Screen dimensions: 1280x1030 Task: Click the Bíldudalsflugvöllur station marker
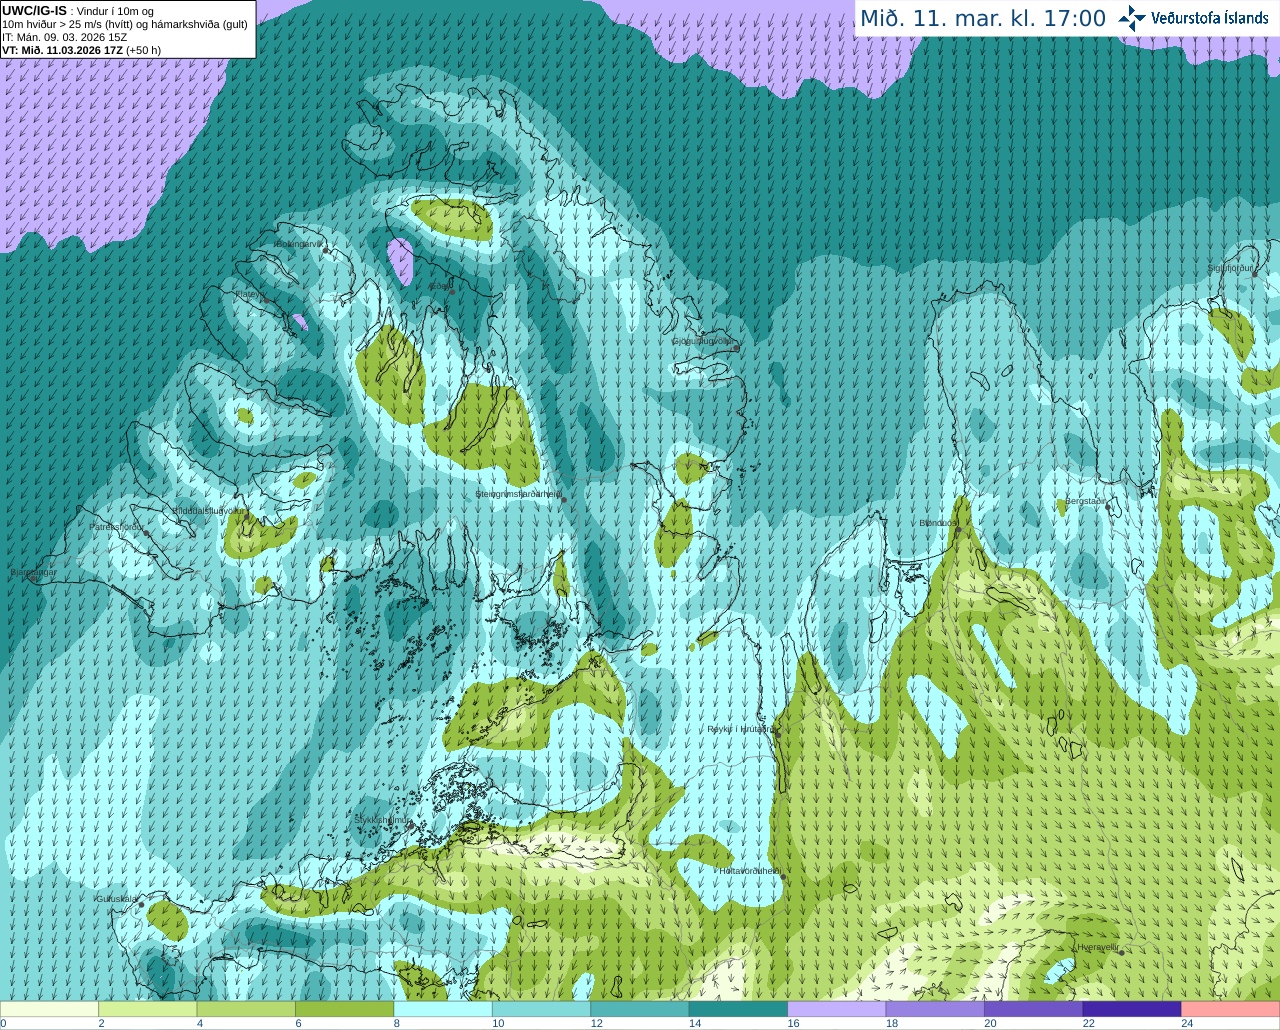point(247,516)
